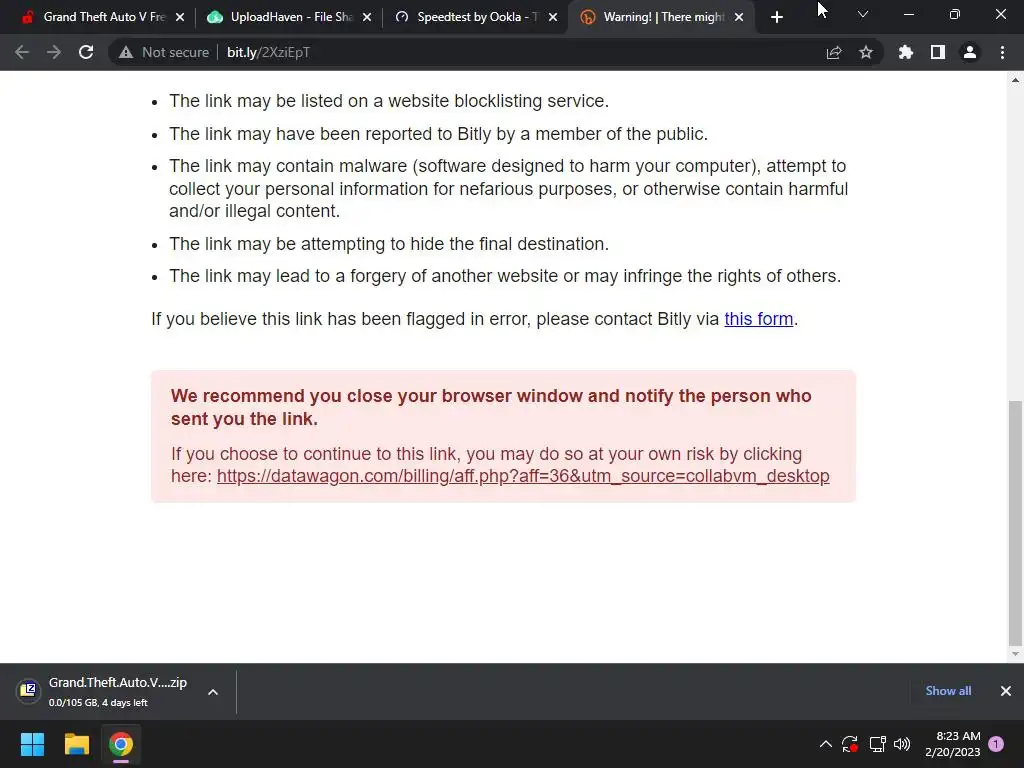Image resolution: width=1024 pixels, height=768 pixels.
Task: Click '0.0/105 GB, 4 days left' status
Action: [x=98, y=703]
